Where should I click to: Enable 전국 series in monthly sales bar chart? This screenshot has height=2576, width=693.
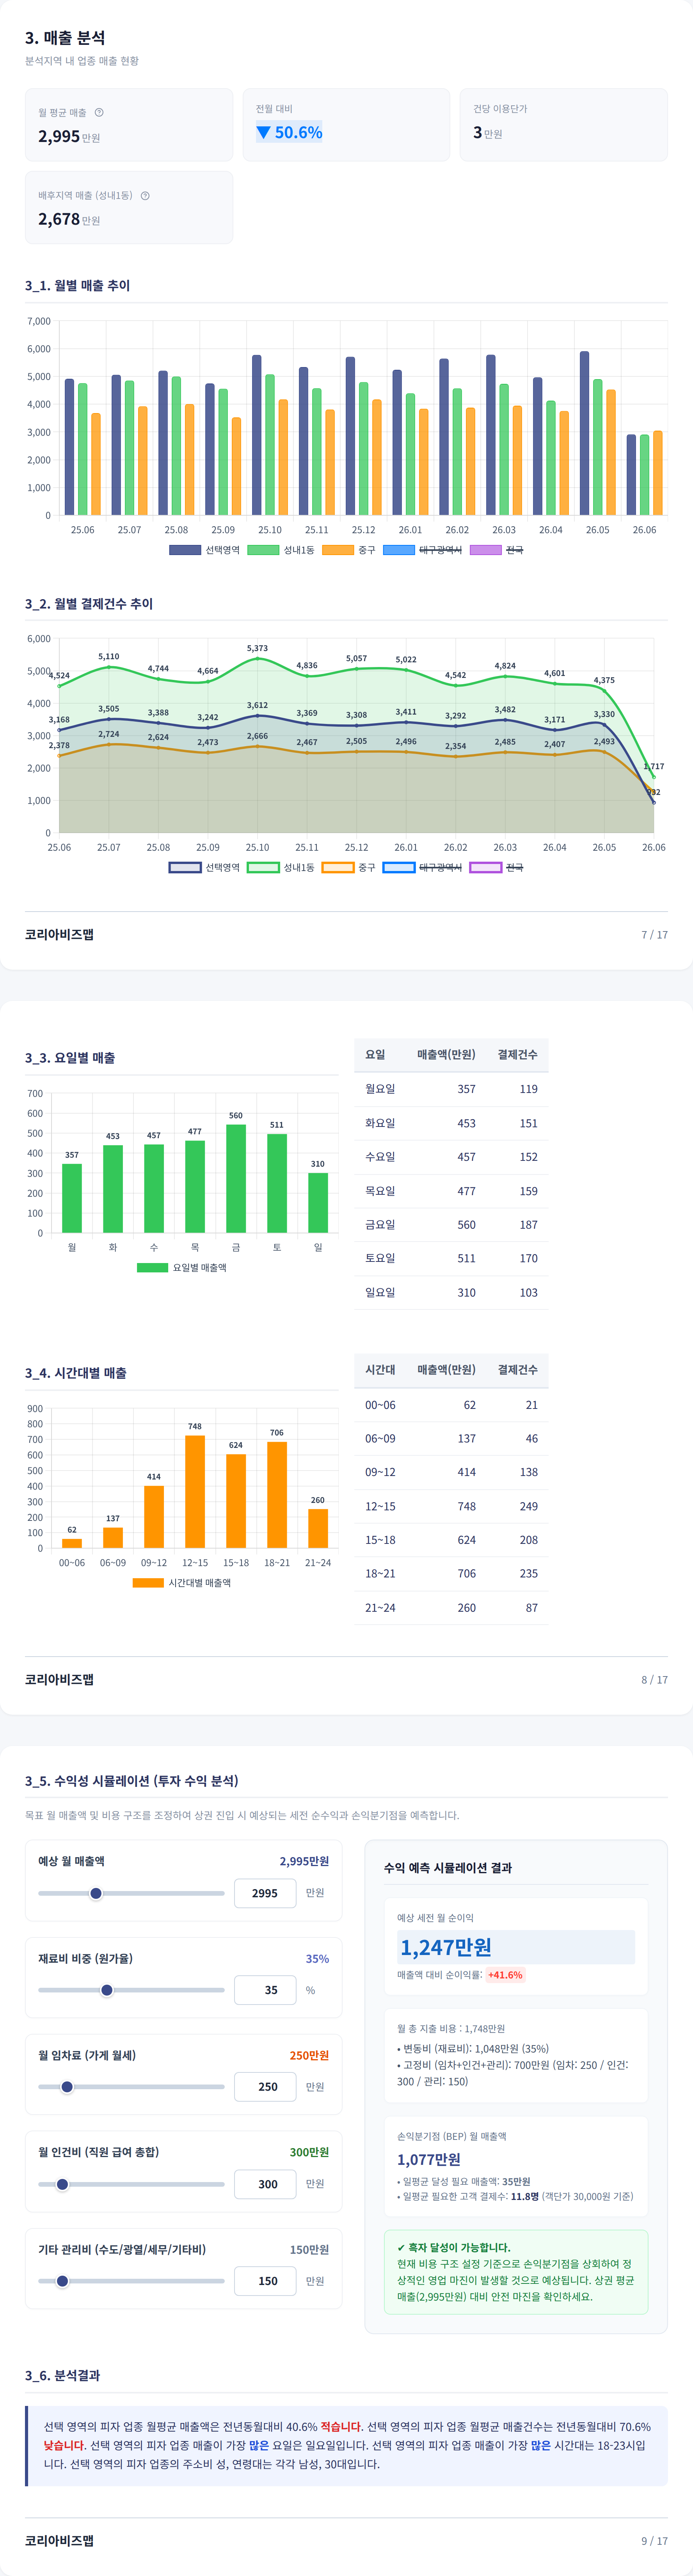point(497,550)
